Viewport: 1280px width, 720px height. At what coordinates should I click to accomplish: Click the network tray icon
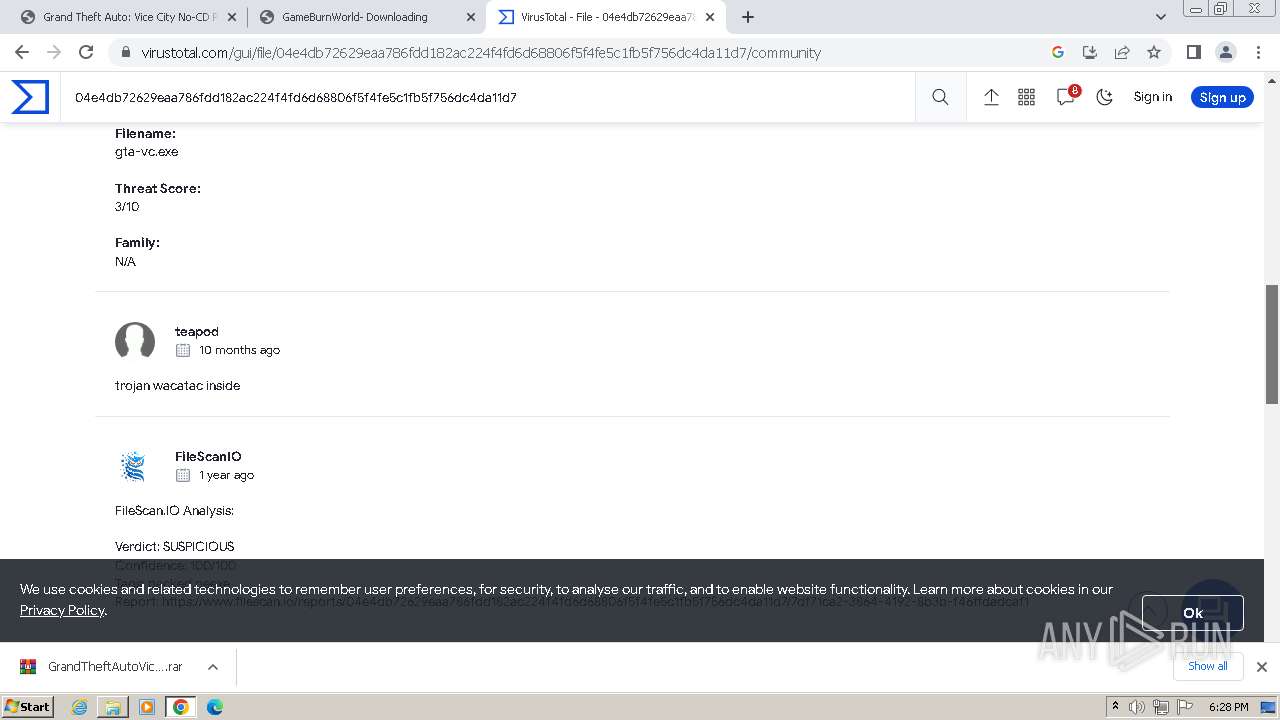point(1160,707)
